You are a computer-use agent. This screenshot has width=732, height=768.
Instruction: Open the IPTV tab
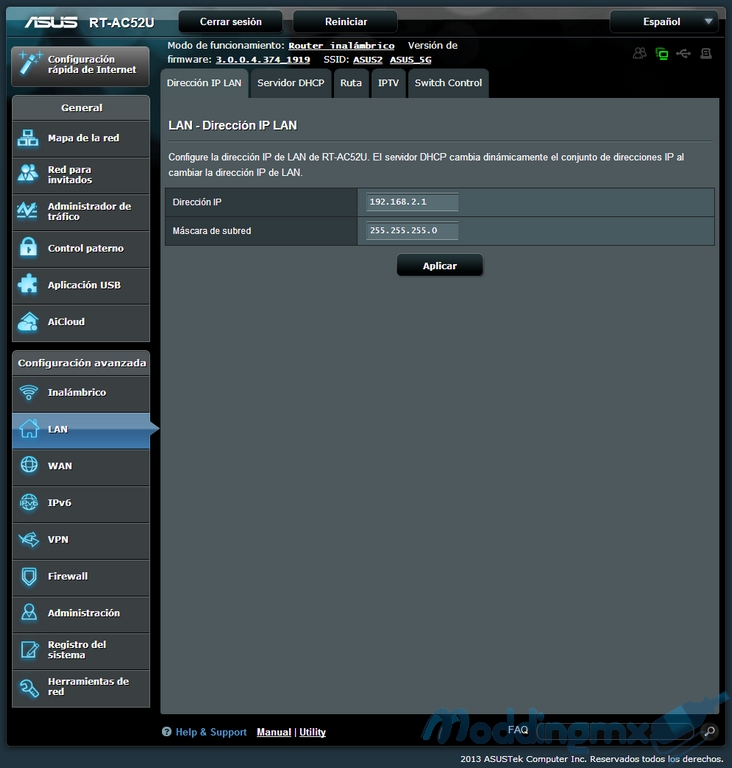(x=388, y=83)
